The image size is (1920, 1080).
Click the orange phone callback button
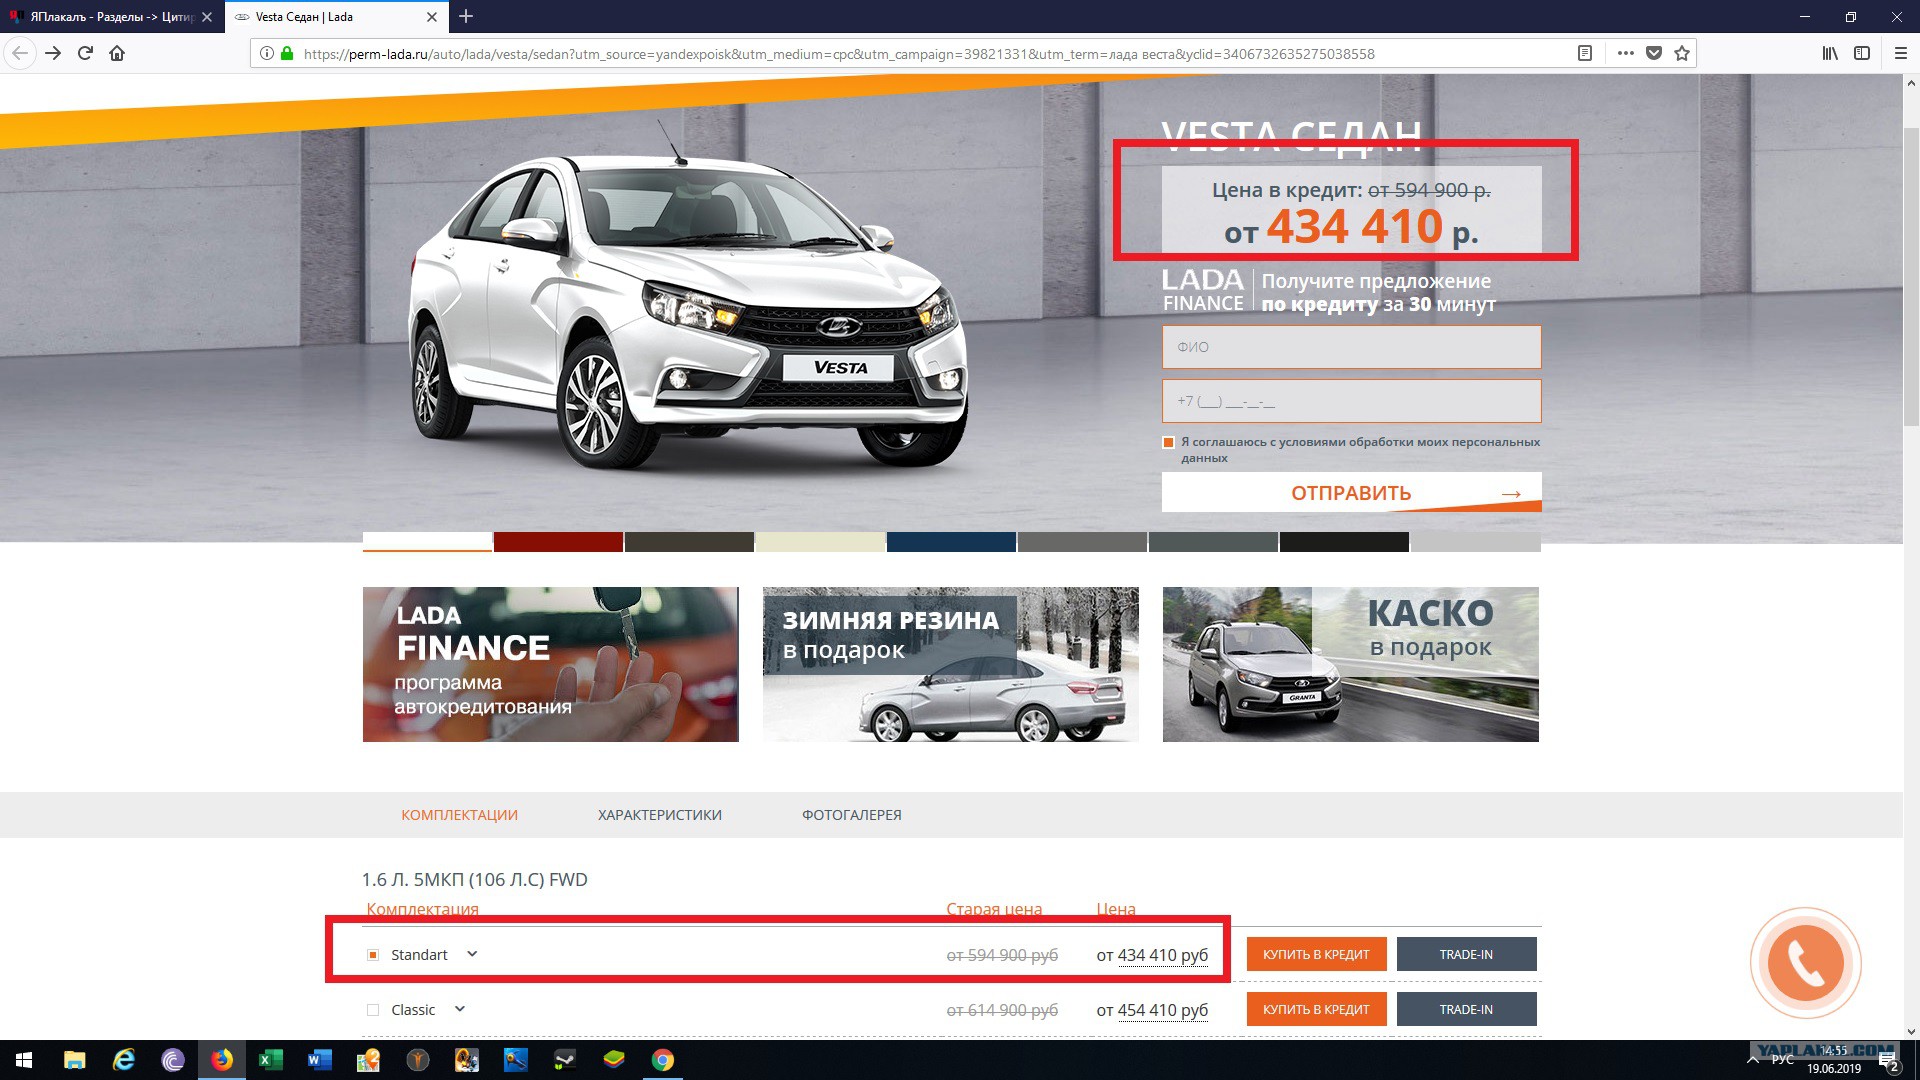tap(1805, 963)
